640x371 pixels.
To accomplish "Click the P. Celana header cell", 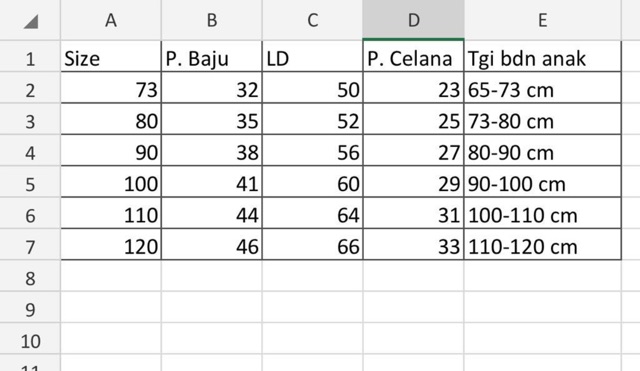I will (x=413, y=57).
